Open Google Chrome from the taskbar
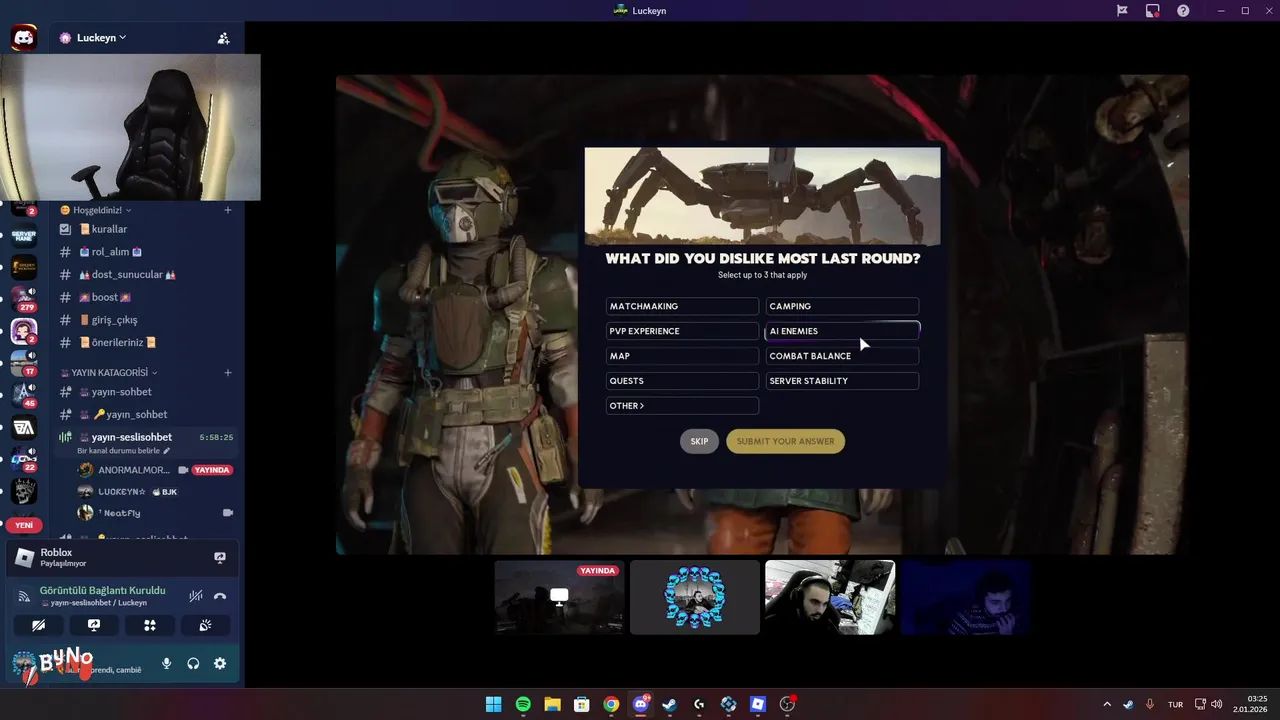This screenshot has width=1280, height=720. coord(611,704)
